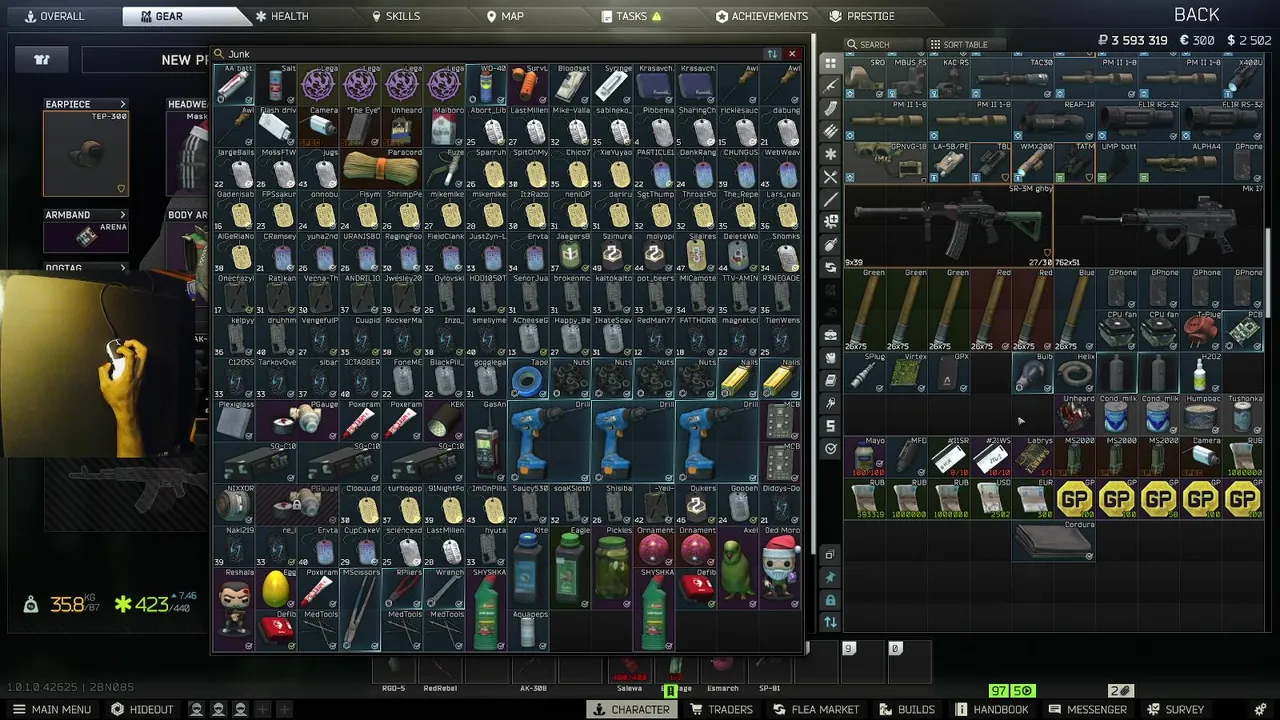Expand the EARPIECE slot arrow
Screen dimensions: 1280x720
click(122, 104)
